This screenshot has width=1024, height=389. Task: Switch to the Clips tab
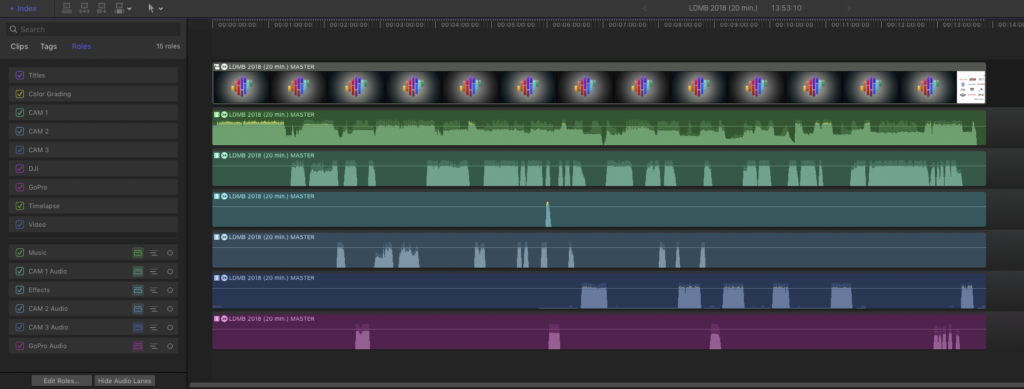pyautogui.click(x=20, y=46)
